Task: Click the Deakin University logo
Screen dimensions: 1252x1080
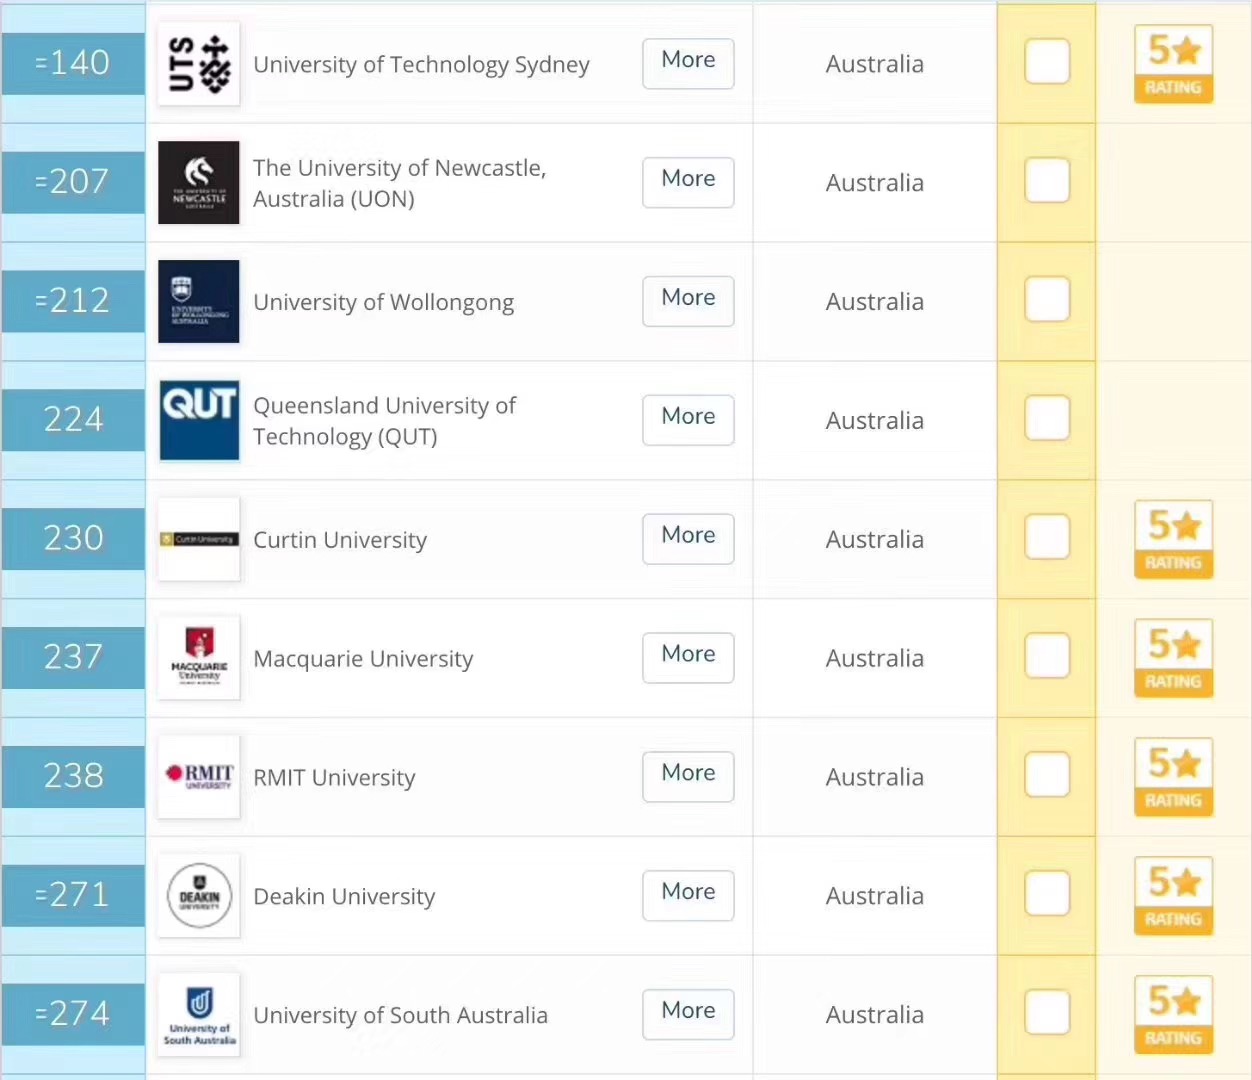Action: [199, 896]
